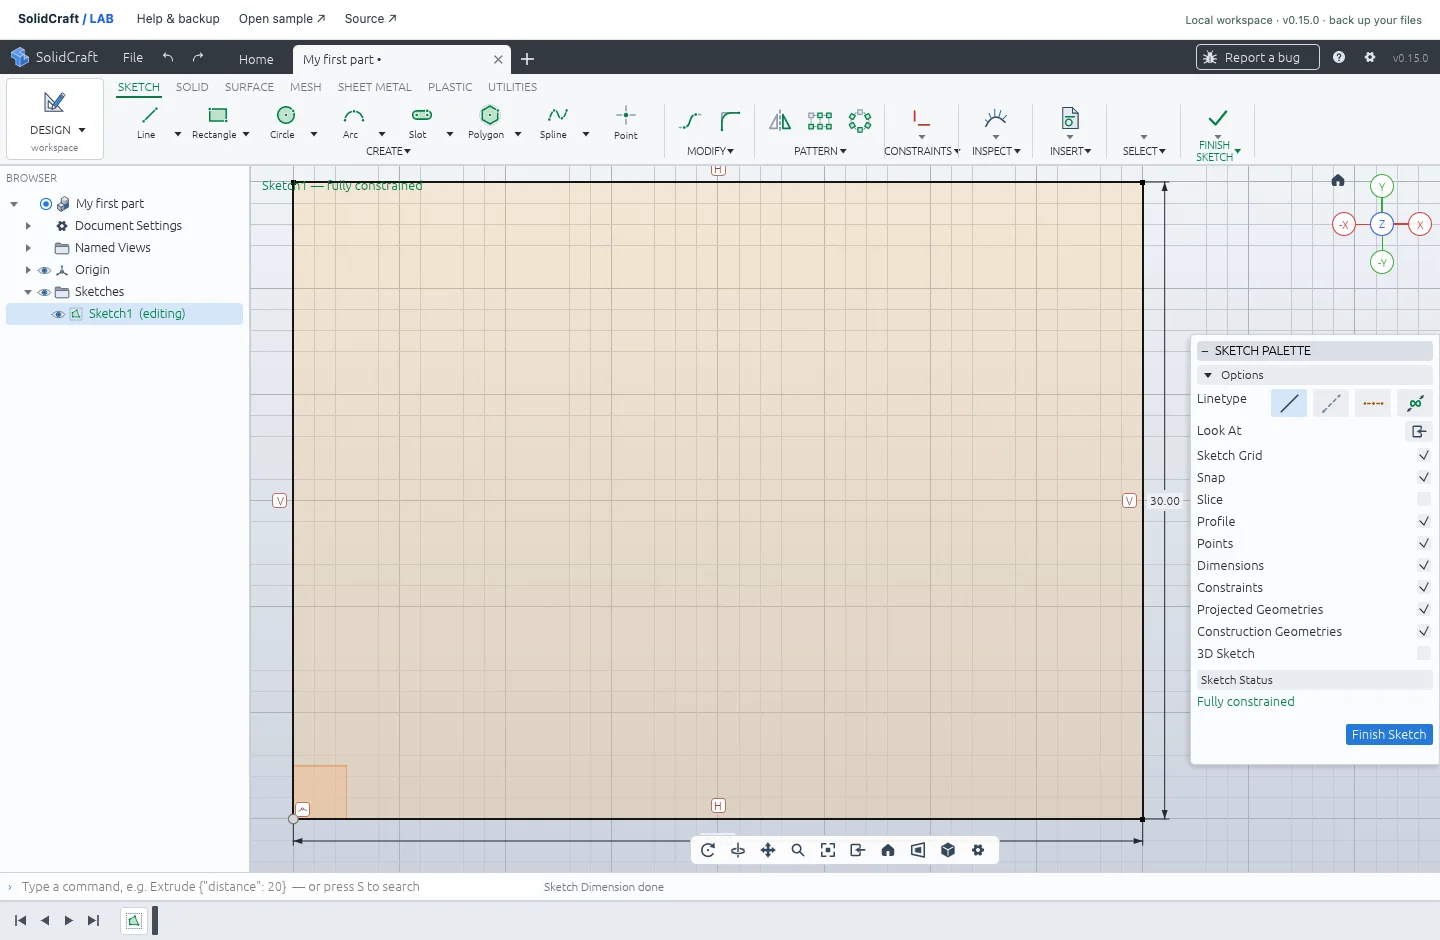Open the File menu
The width and height of the screenshot is (1440, 940).
133,57
